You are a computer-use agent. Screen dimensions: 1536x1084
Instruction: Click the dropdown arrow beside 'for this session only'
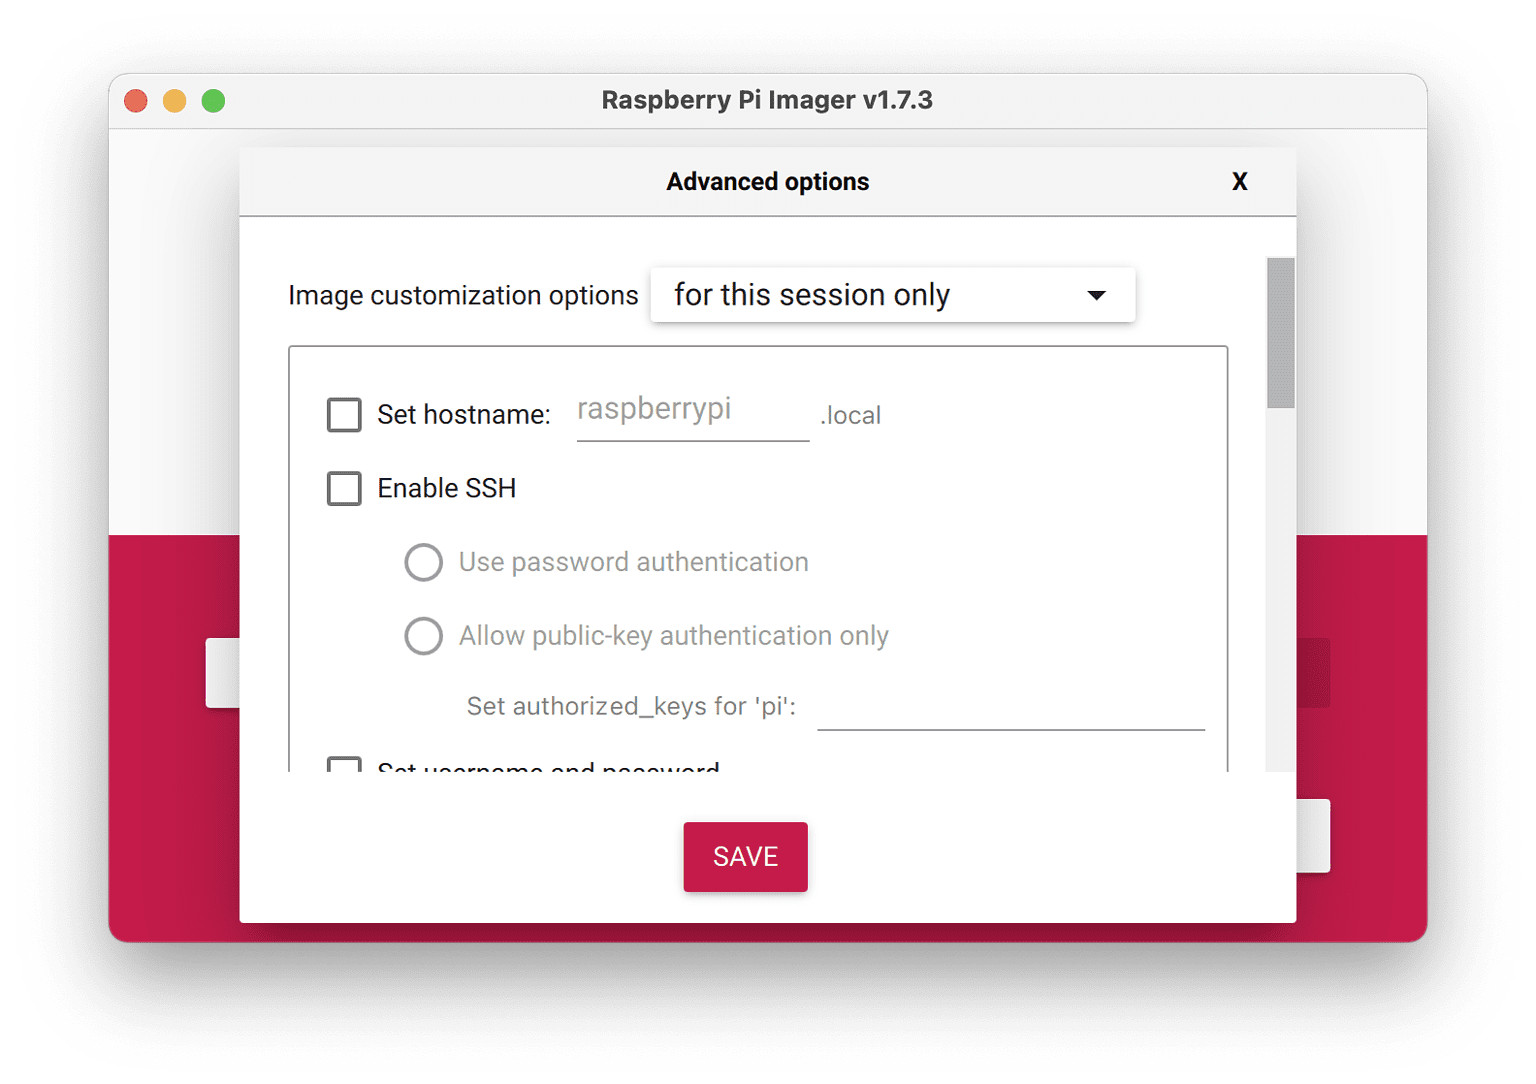point(1096,296)
